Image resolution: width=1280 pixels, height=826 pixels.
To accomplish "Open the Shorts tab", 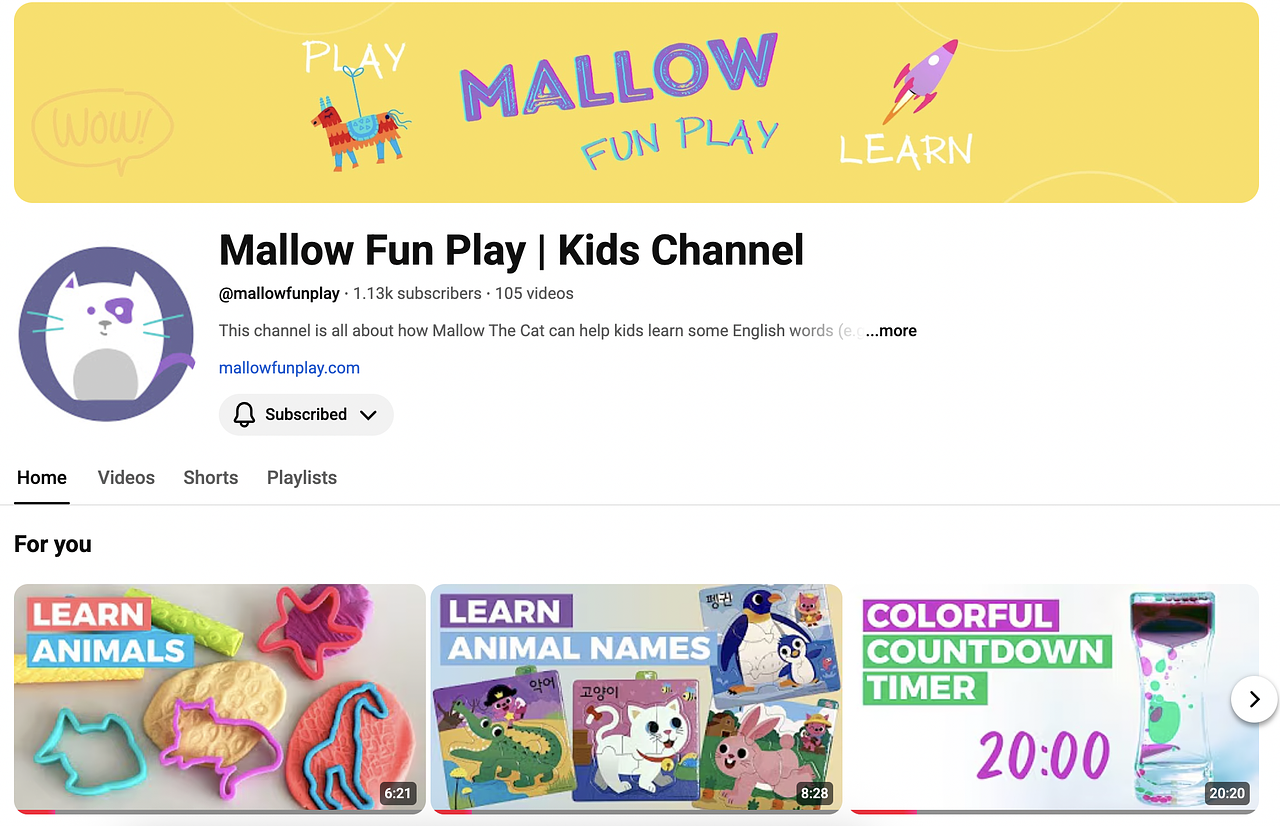I will 210,478.
